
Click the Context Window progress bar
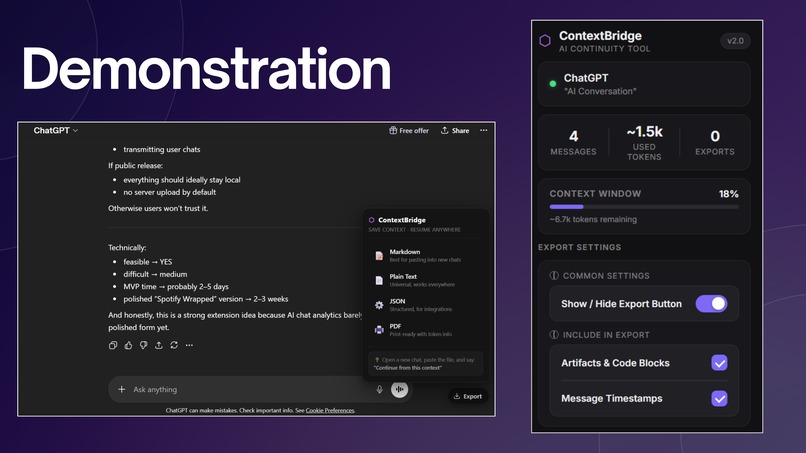click(x=644, y=207)
